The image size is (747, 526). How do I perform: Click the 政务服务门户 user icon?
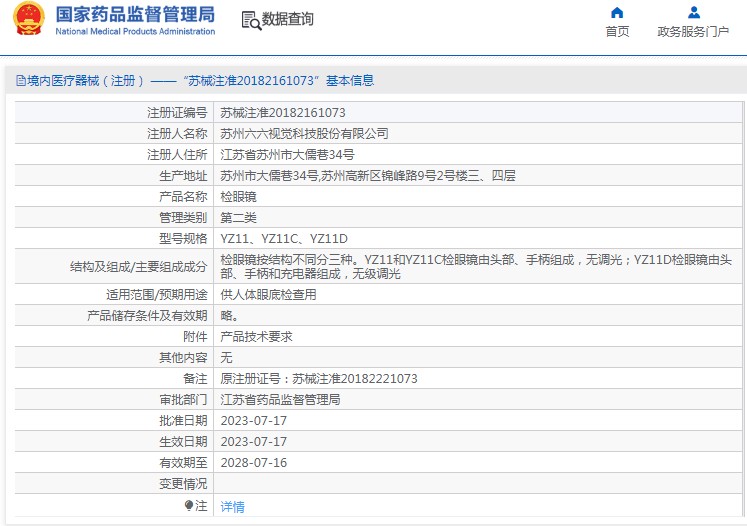[x=694, y=12]
